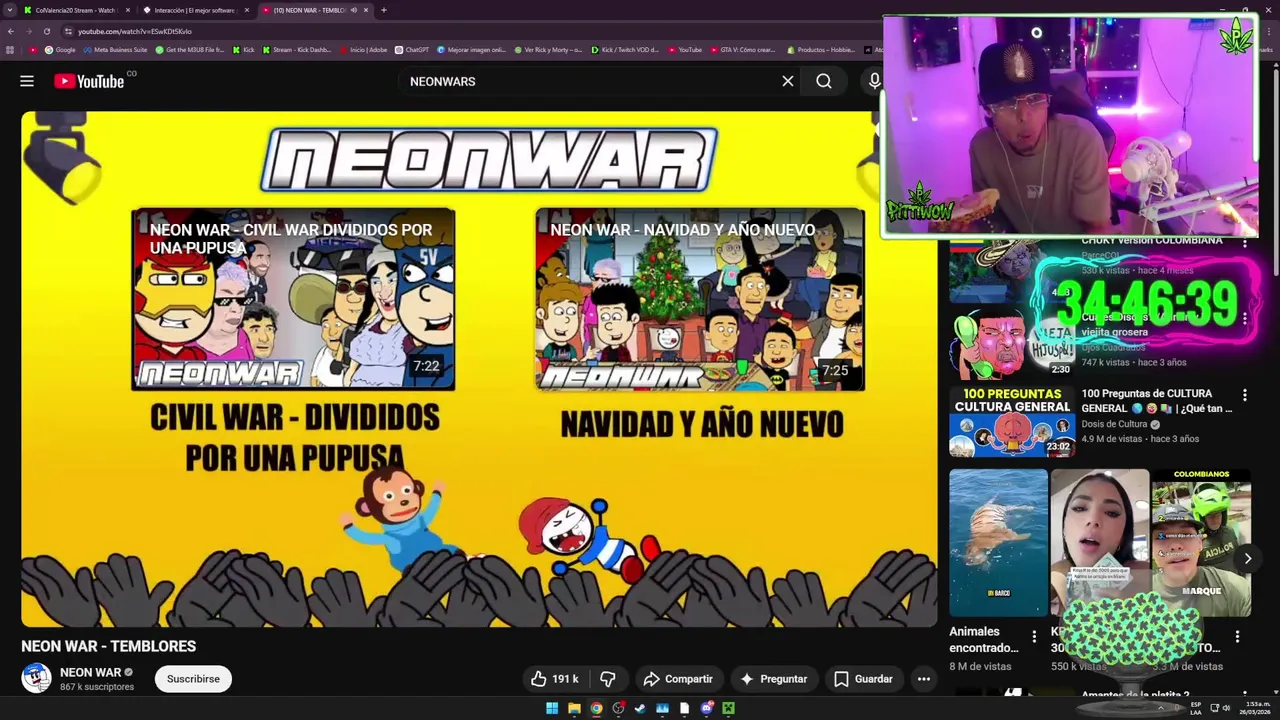1280x720 pixels.
Task: Open Discord from the taskbar
Action: click(x=706, y=708)
